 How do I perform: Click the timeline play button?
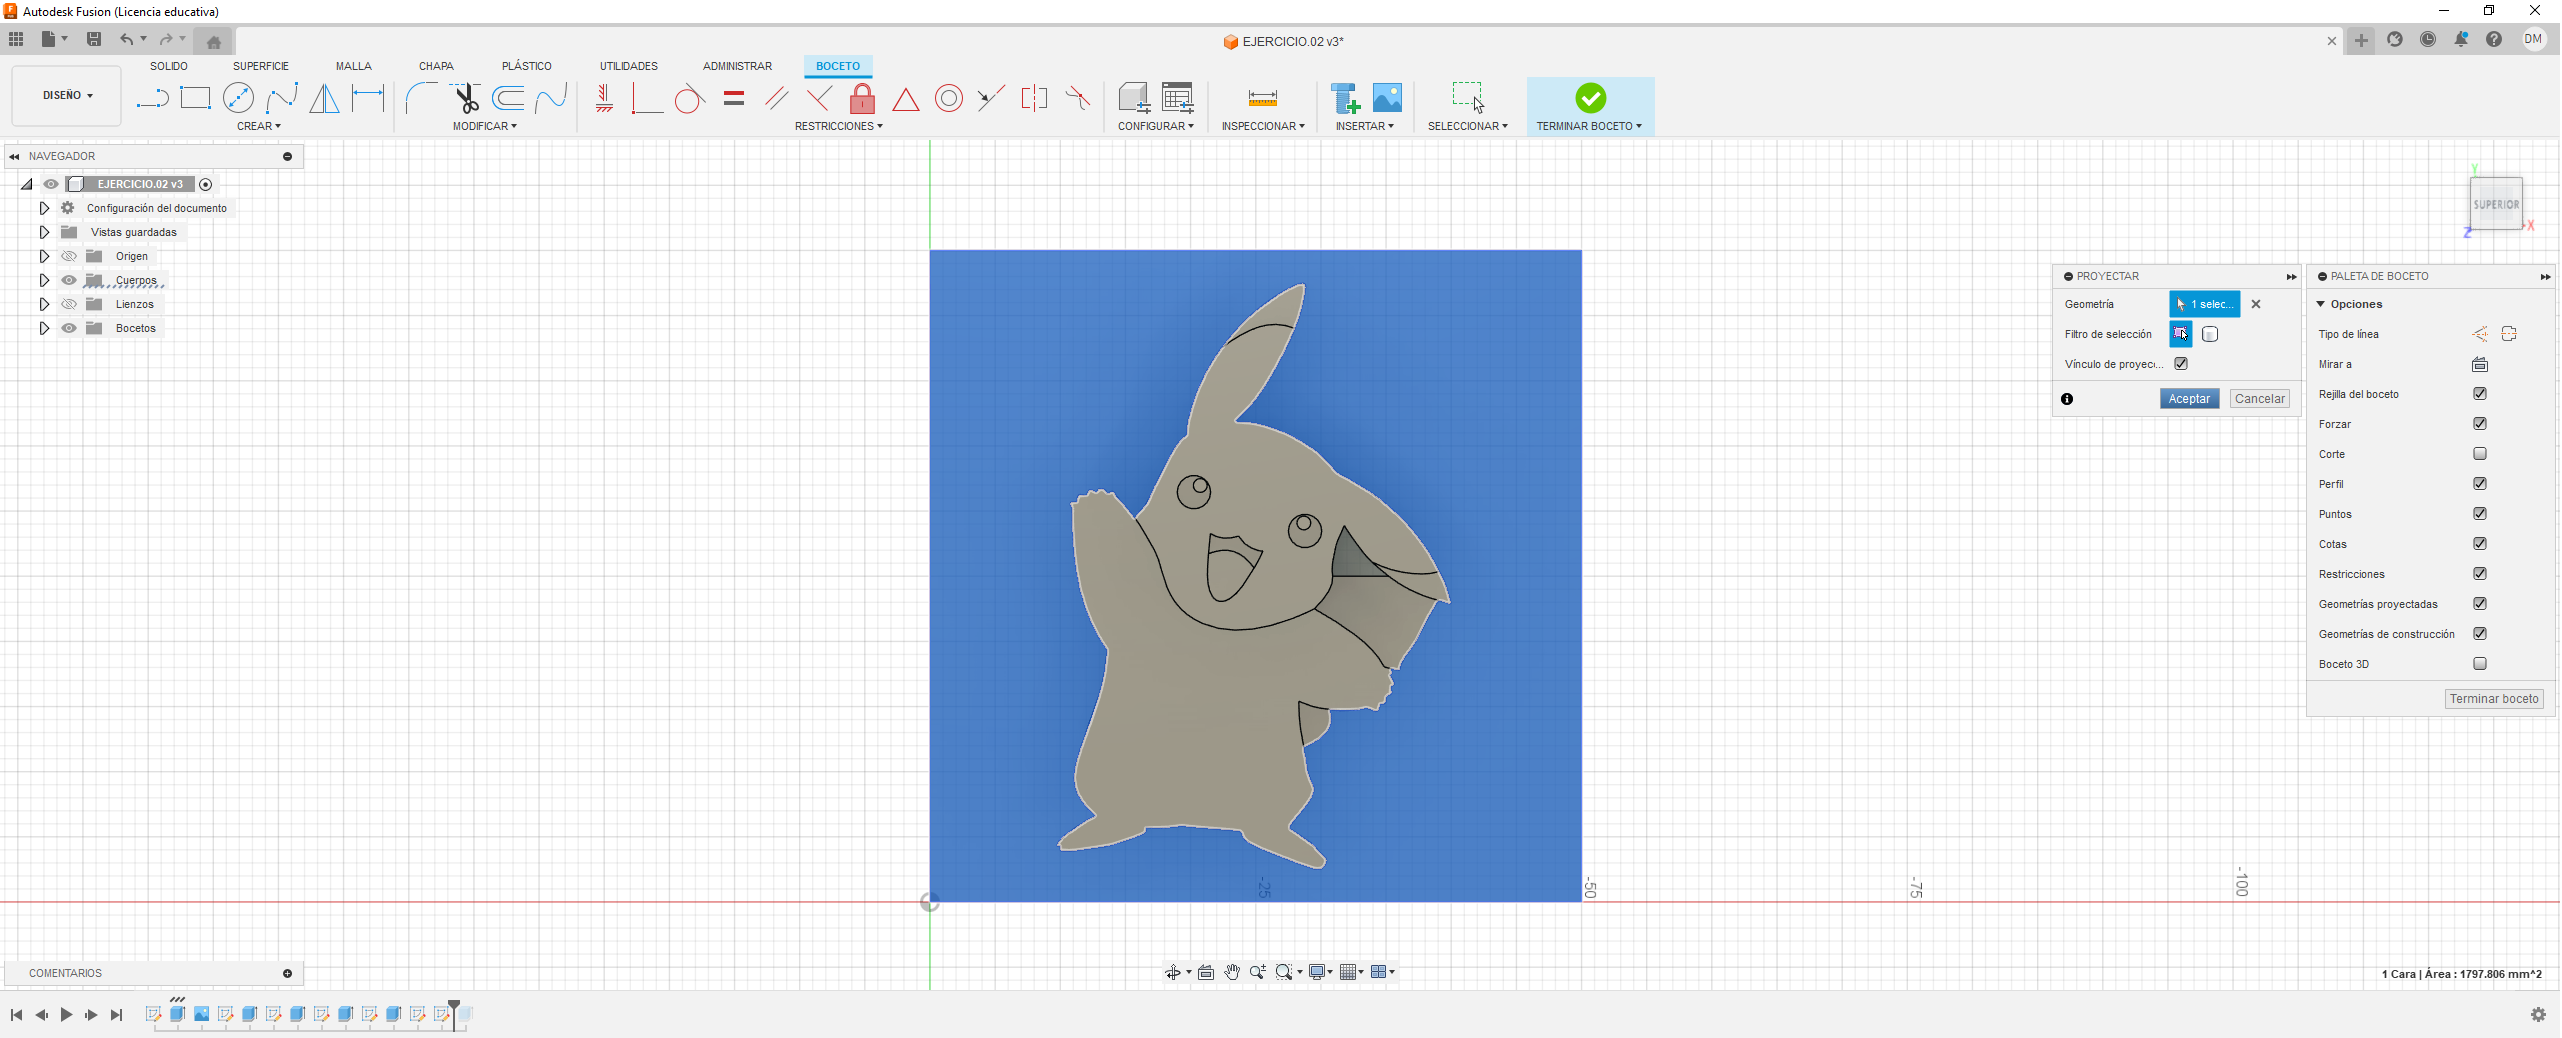tap(66, 1015)
